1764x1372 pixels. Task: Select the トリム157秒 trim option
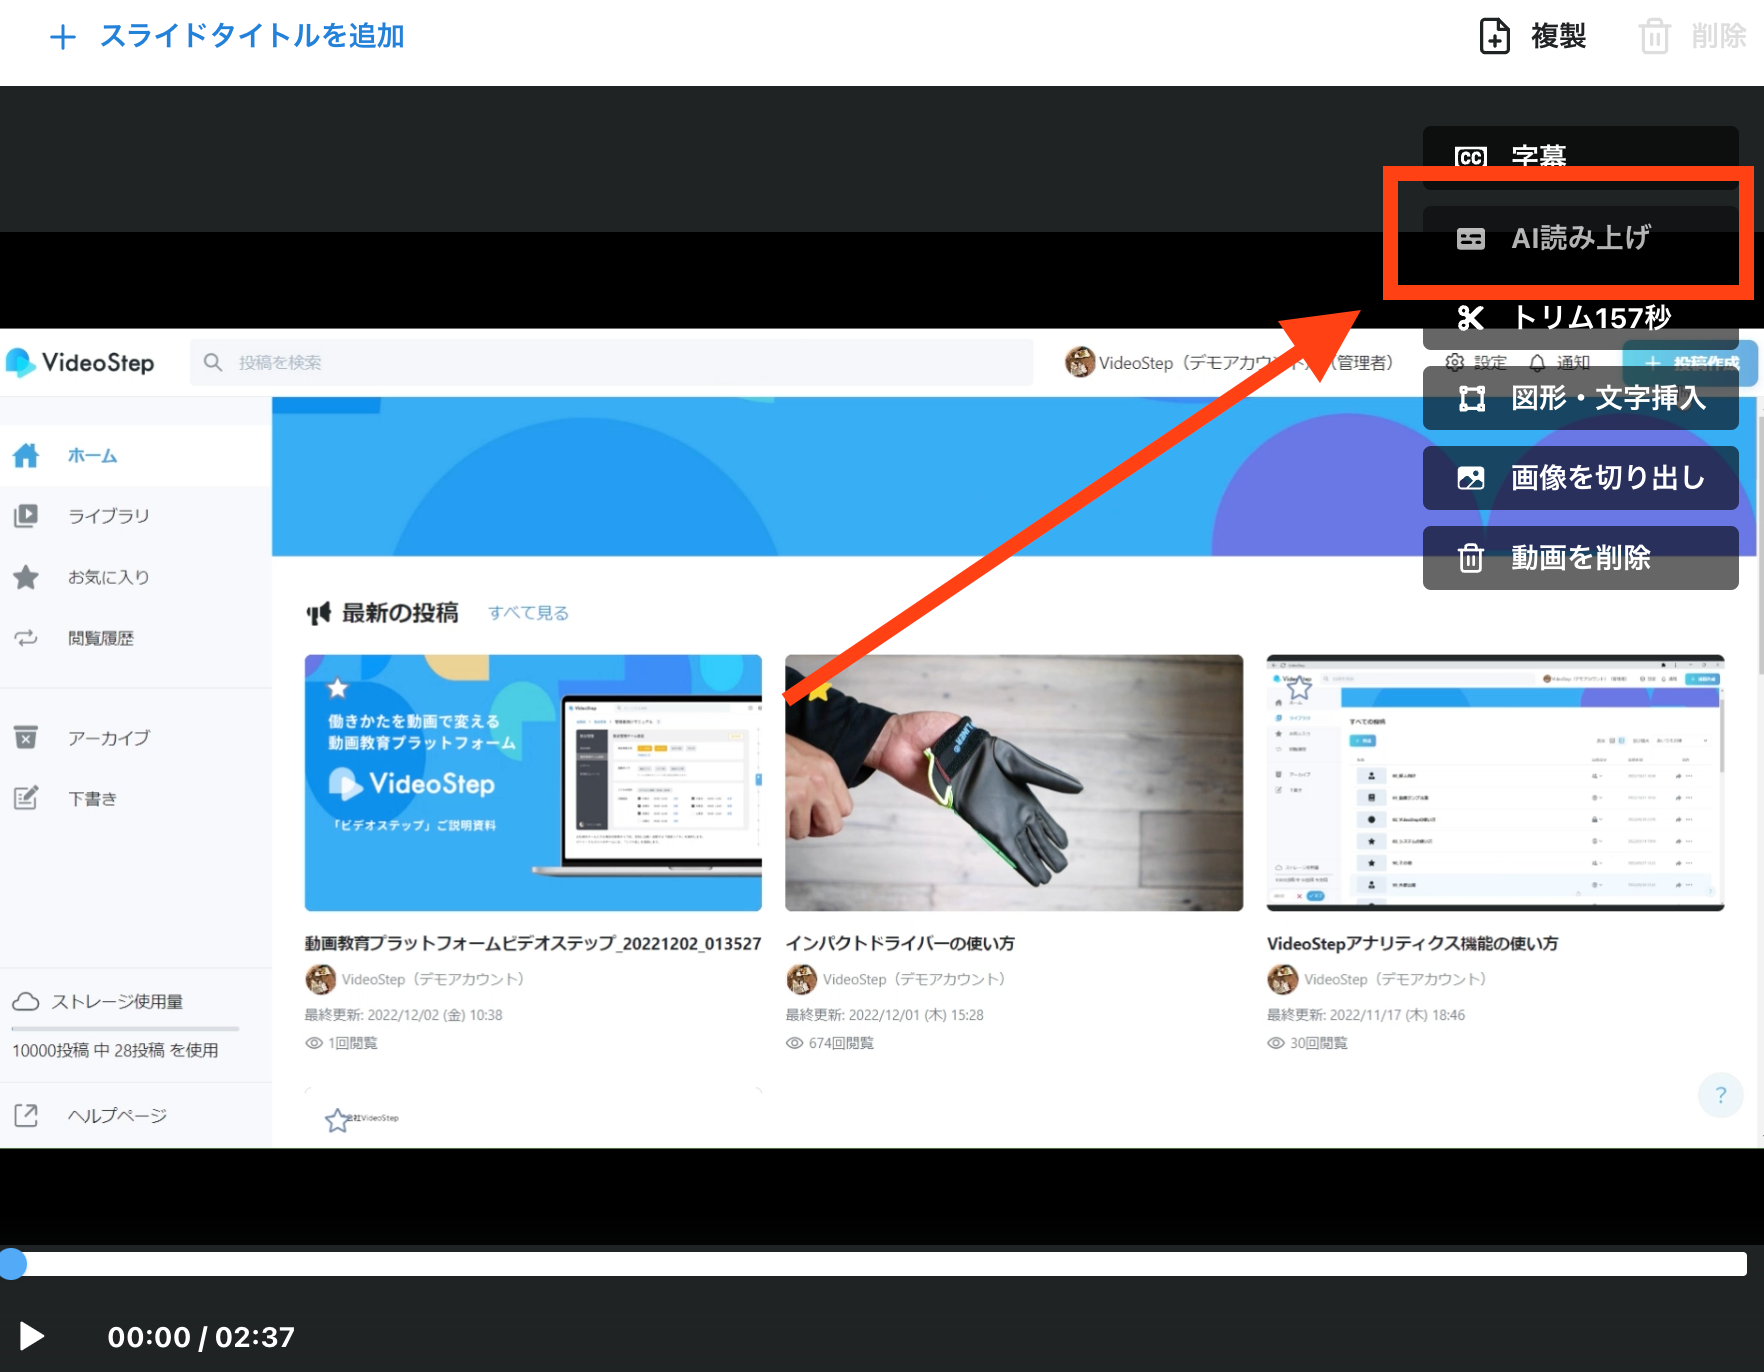click(x=1580, y=318)
